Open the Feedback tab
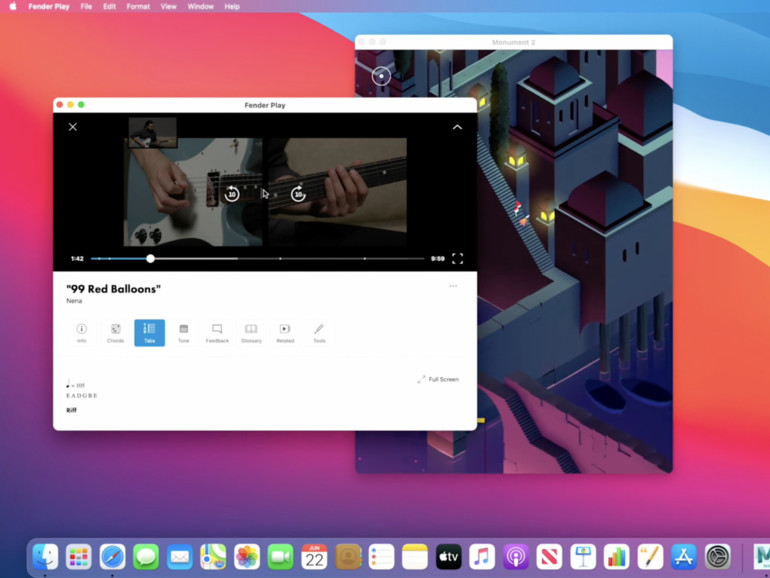The height and width of the screenshot is (578, 770). coord(217,333)
